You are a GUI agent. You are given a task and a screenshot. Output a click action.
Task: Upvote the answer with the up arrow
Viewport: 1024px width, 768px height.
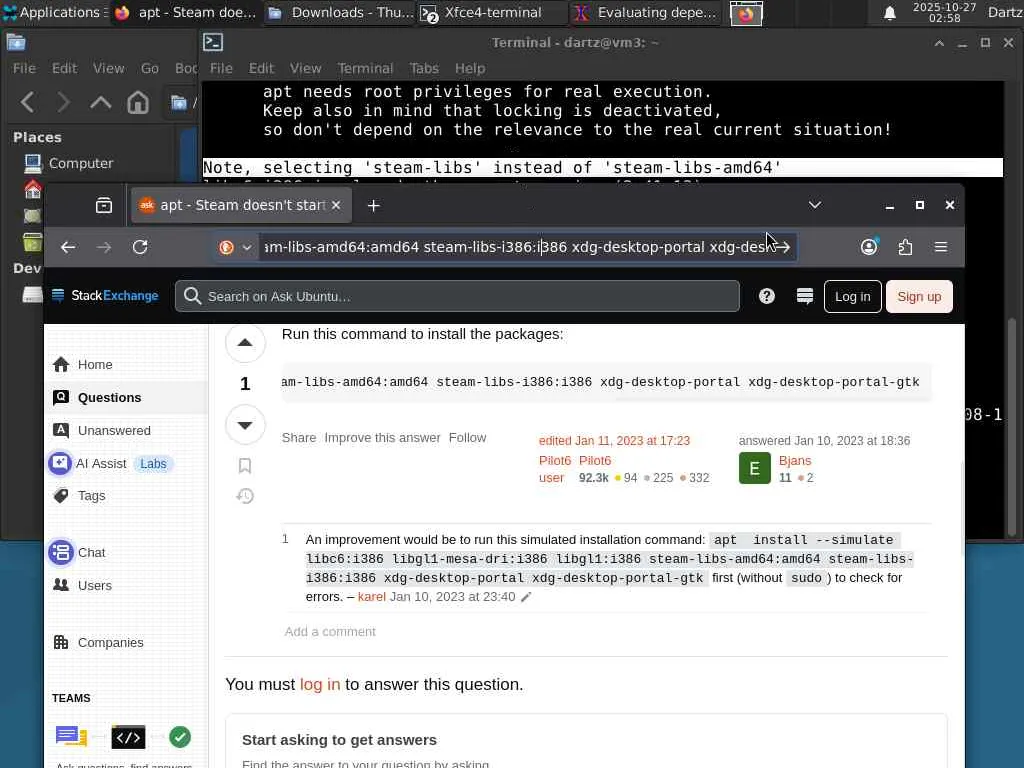click(x=245, y=342)
